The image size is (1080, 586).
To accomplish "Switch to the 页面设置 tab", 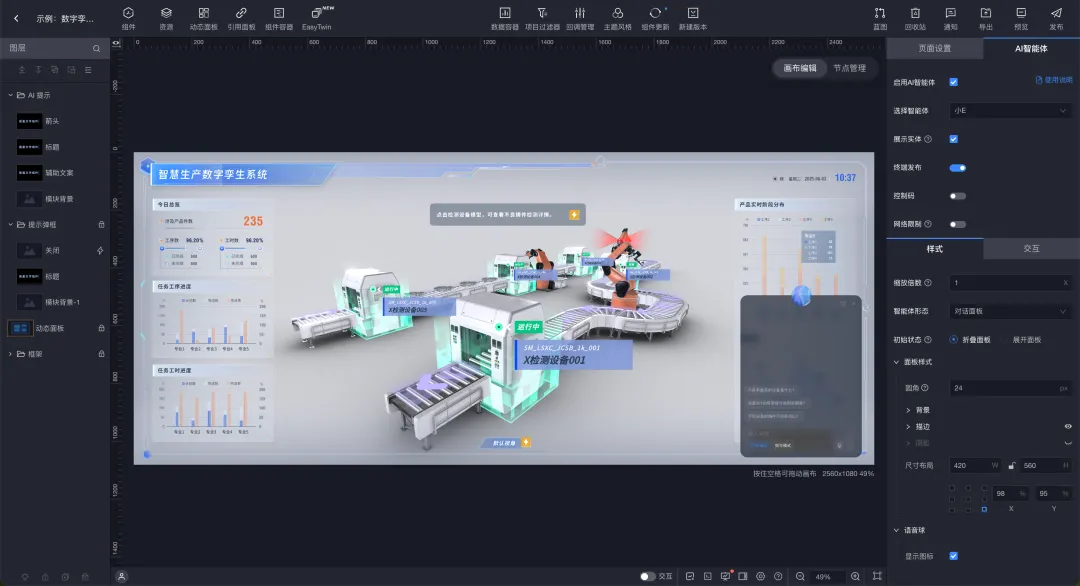I will (935, 48).
